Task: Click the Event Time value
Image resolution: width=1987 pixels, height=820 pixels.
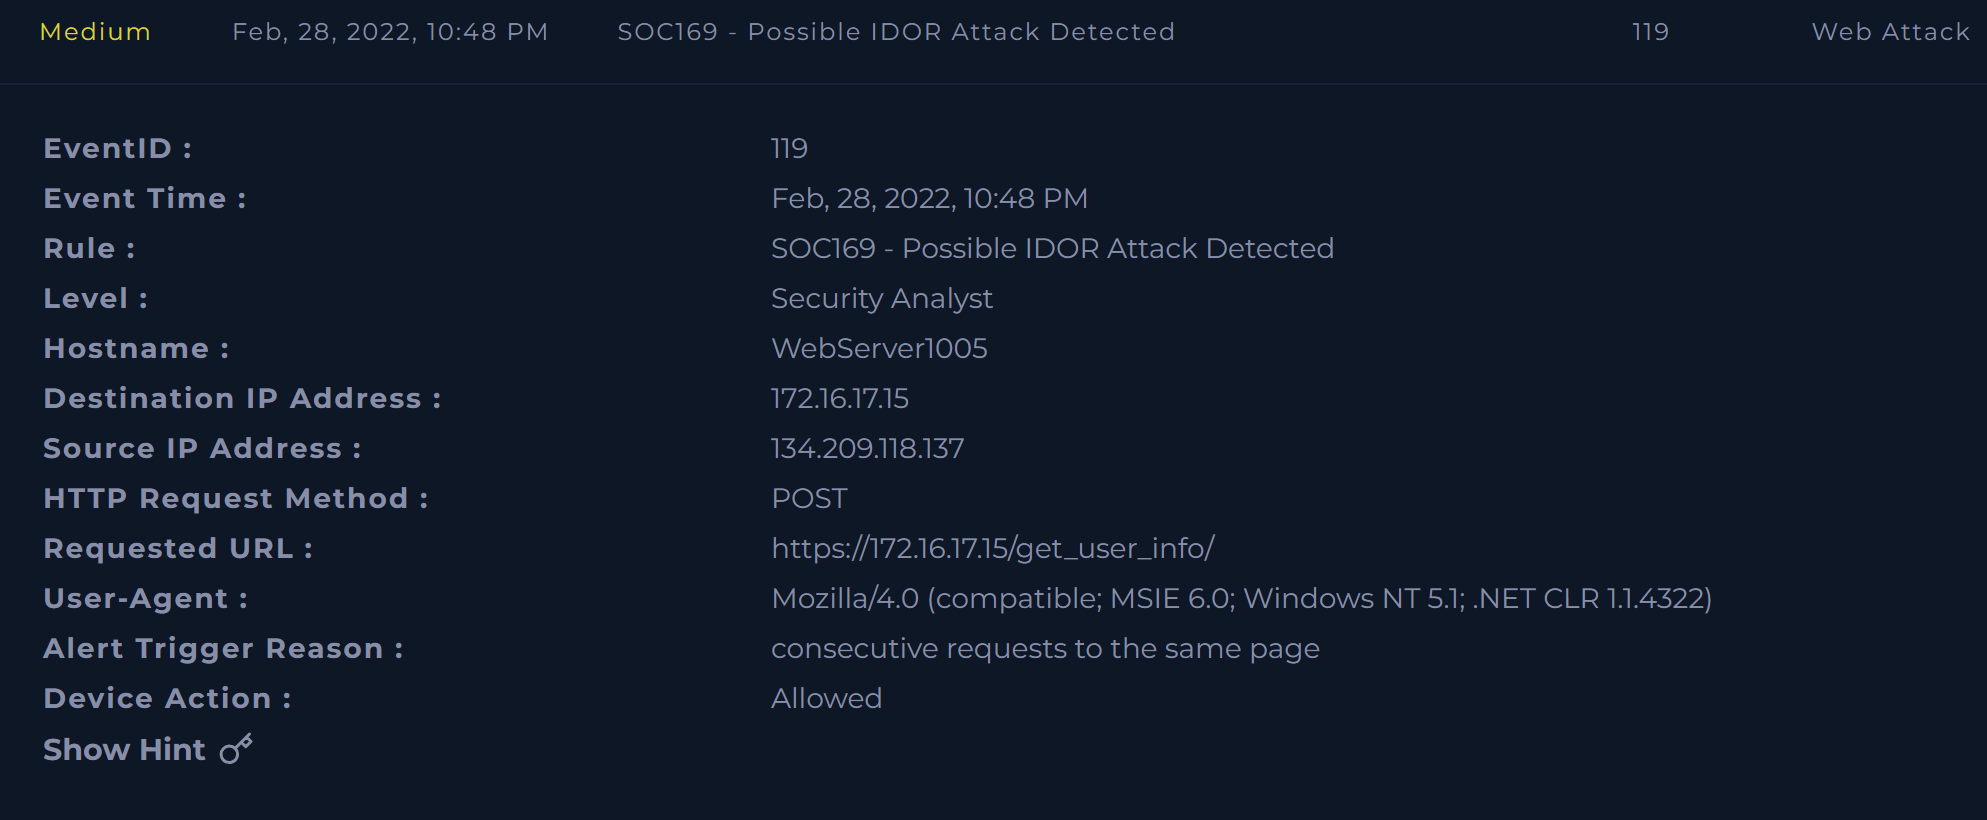Action: coord(929,198)
